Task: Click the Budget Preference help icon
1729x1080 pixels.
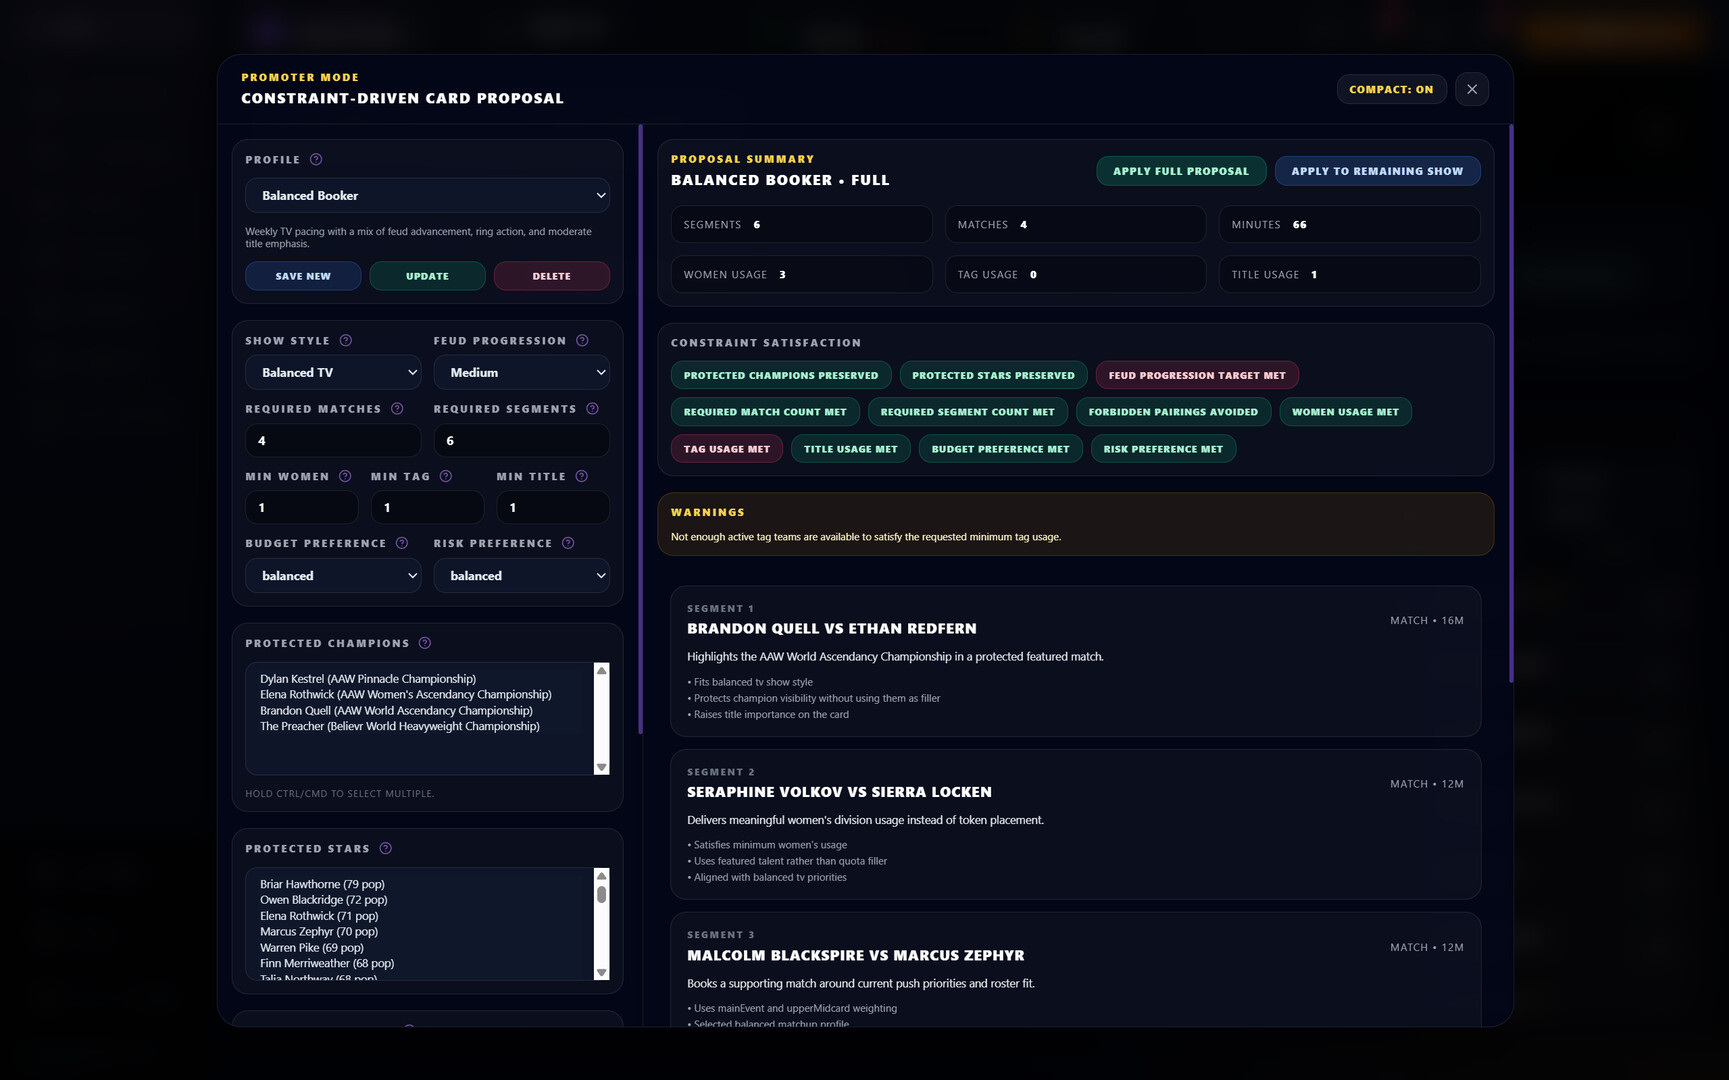Action: coord(402,544)
